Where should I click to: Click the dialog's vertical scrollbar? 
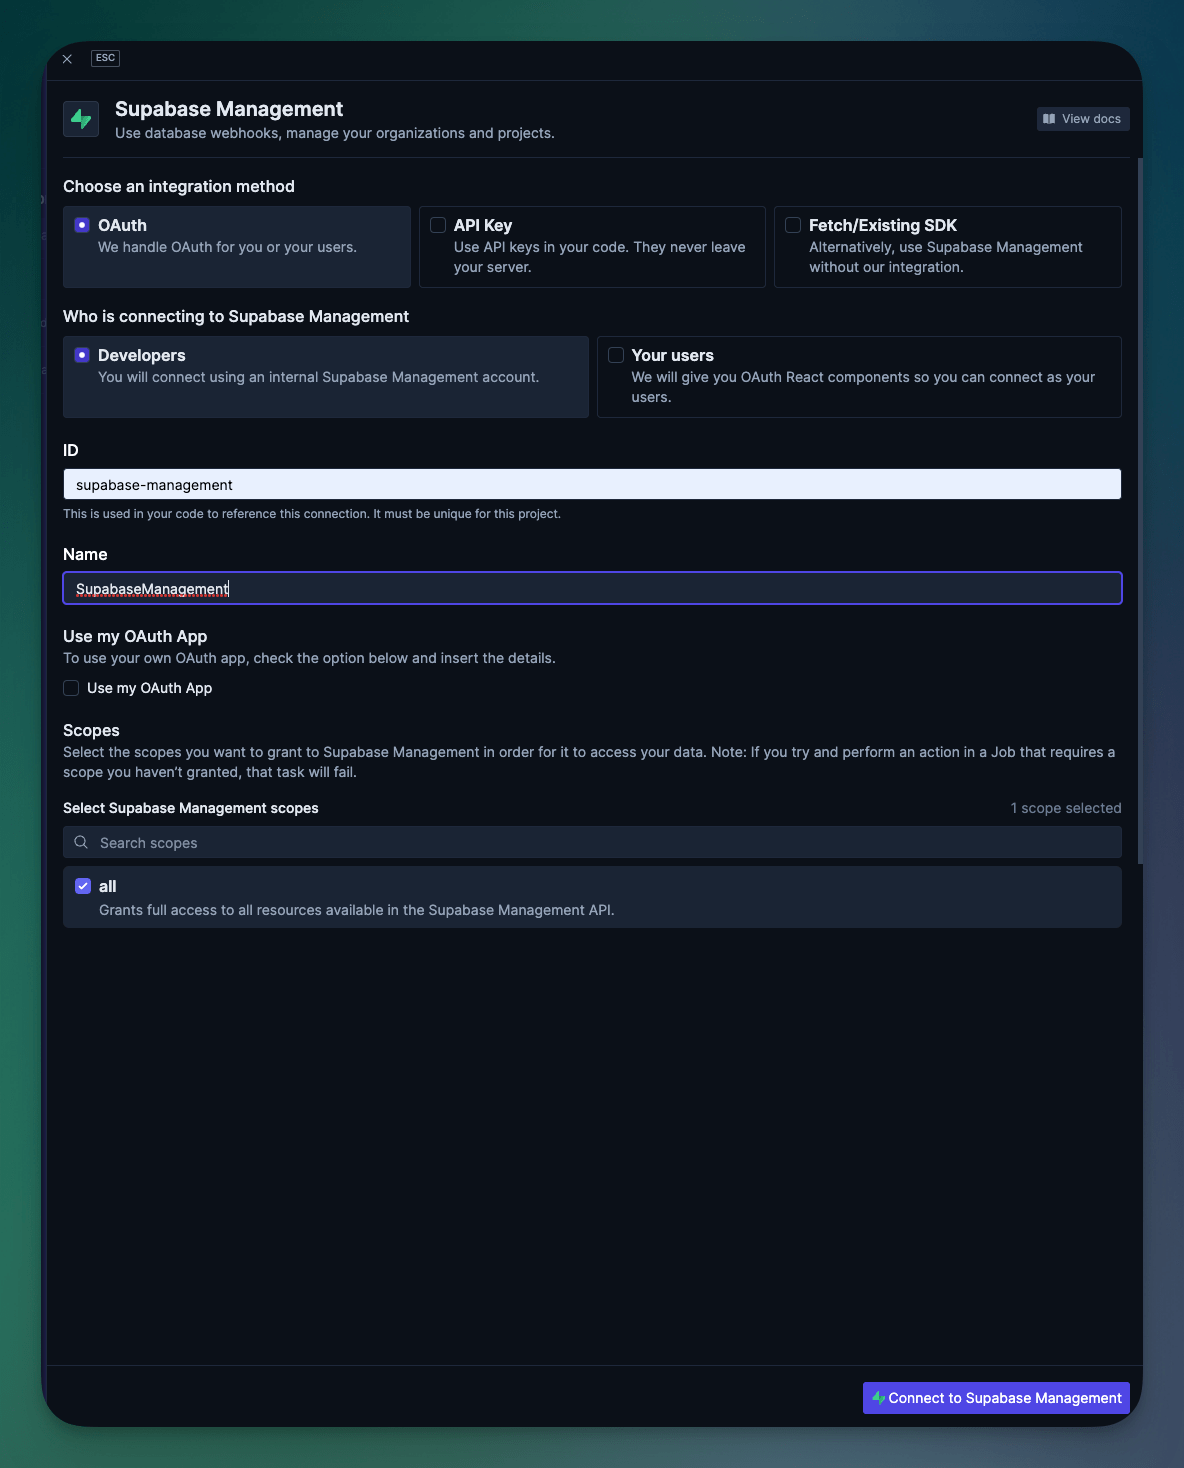coord(1140,510)
